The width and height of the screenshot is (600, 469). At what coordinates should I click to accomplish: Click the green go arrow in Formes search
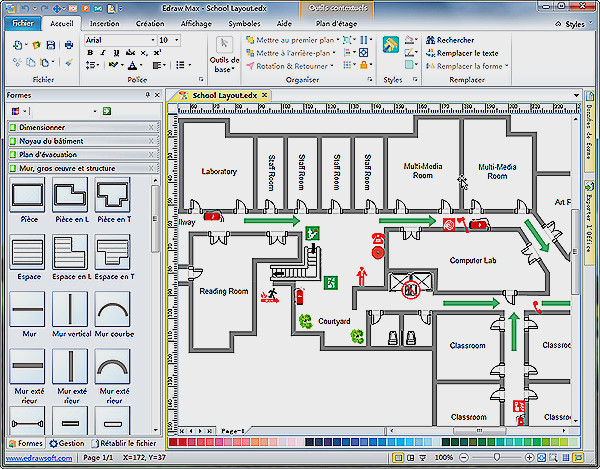[107, 111]
